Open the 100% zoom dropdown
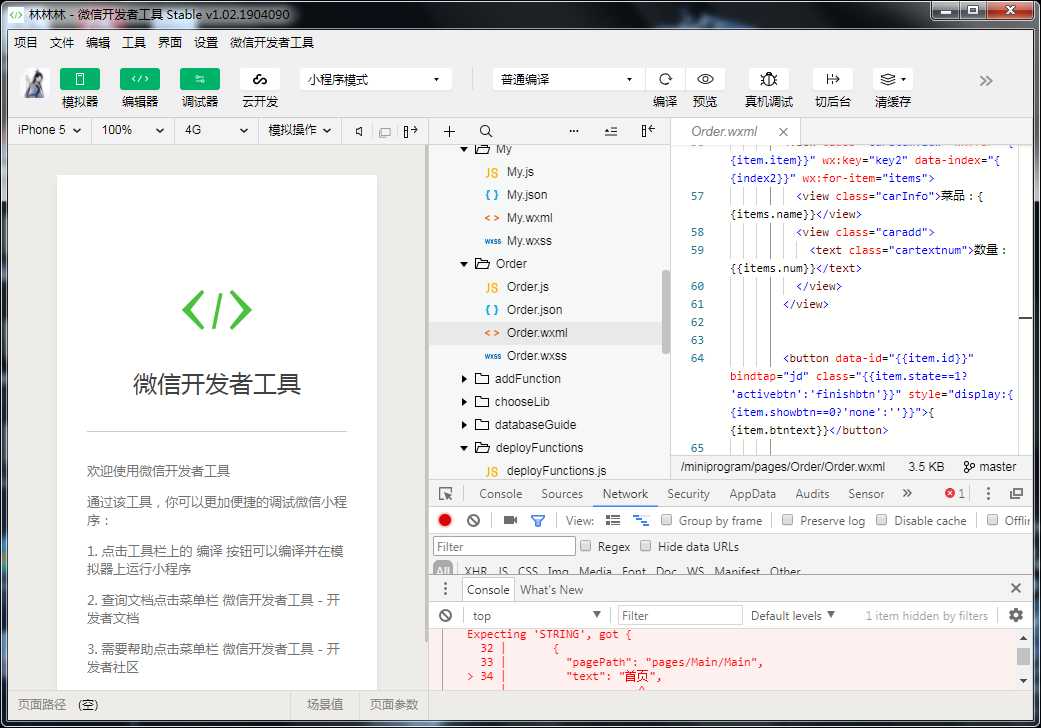 pos(132,130)
